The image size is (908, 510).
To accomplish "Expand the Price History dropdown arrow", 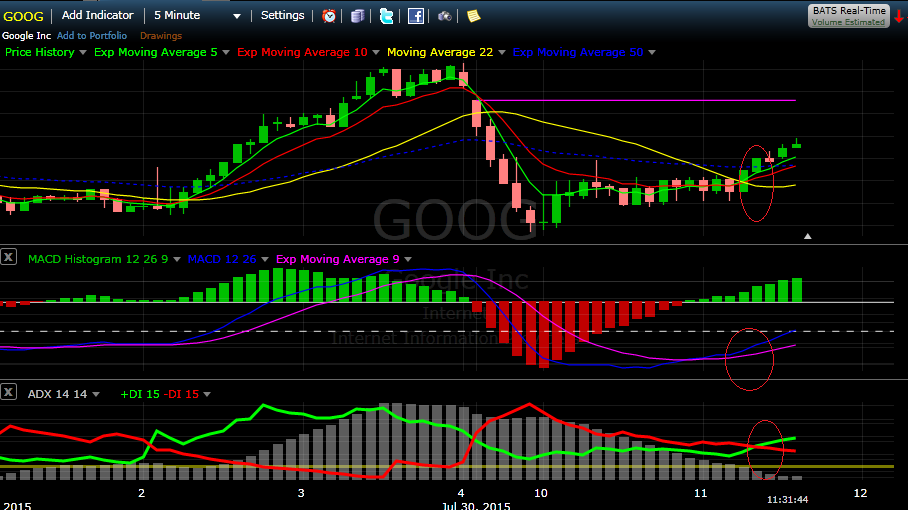I will (83, 53).
